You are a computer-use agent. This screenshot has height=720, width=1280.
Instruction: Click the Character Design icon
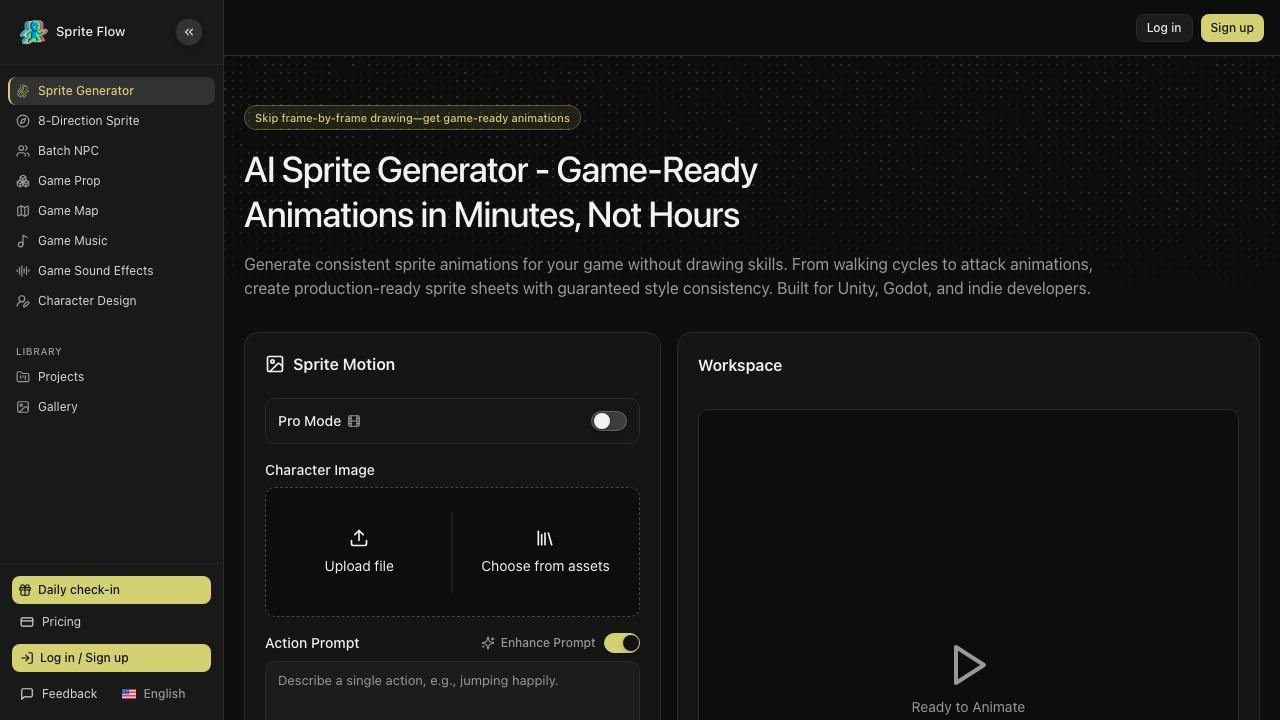[x=23, y=301]
